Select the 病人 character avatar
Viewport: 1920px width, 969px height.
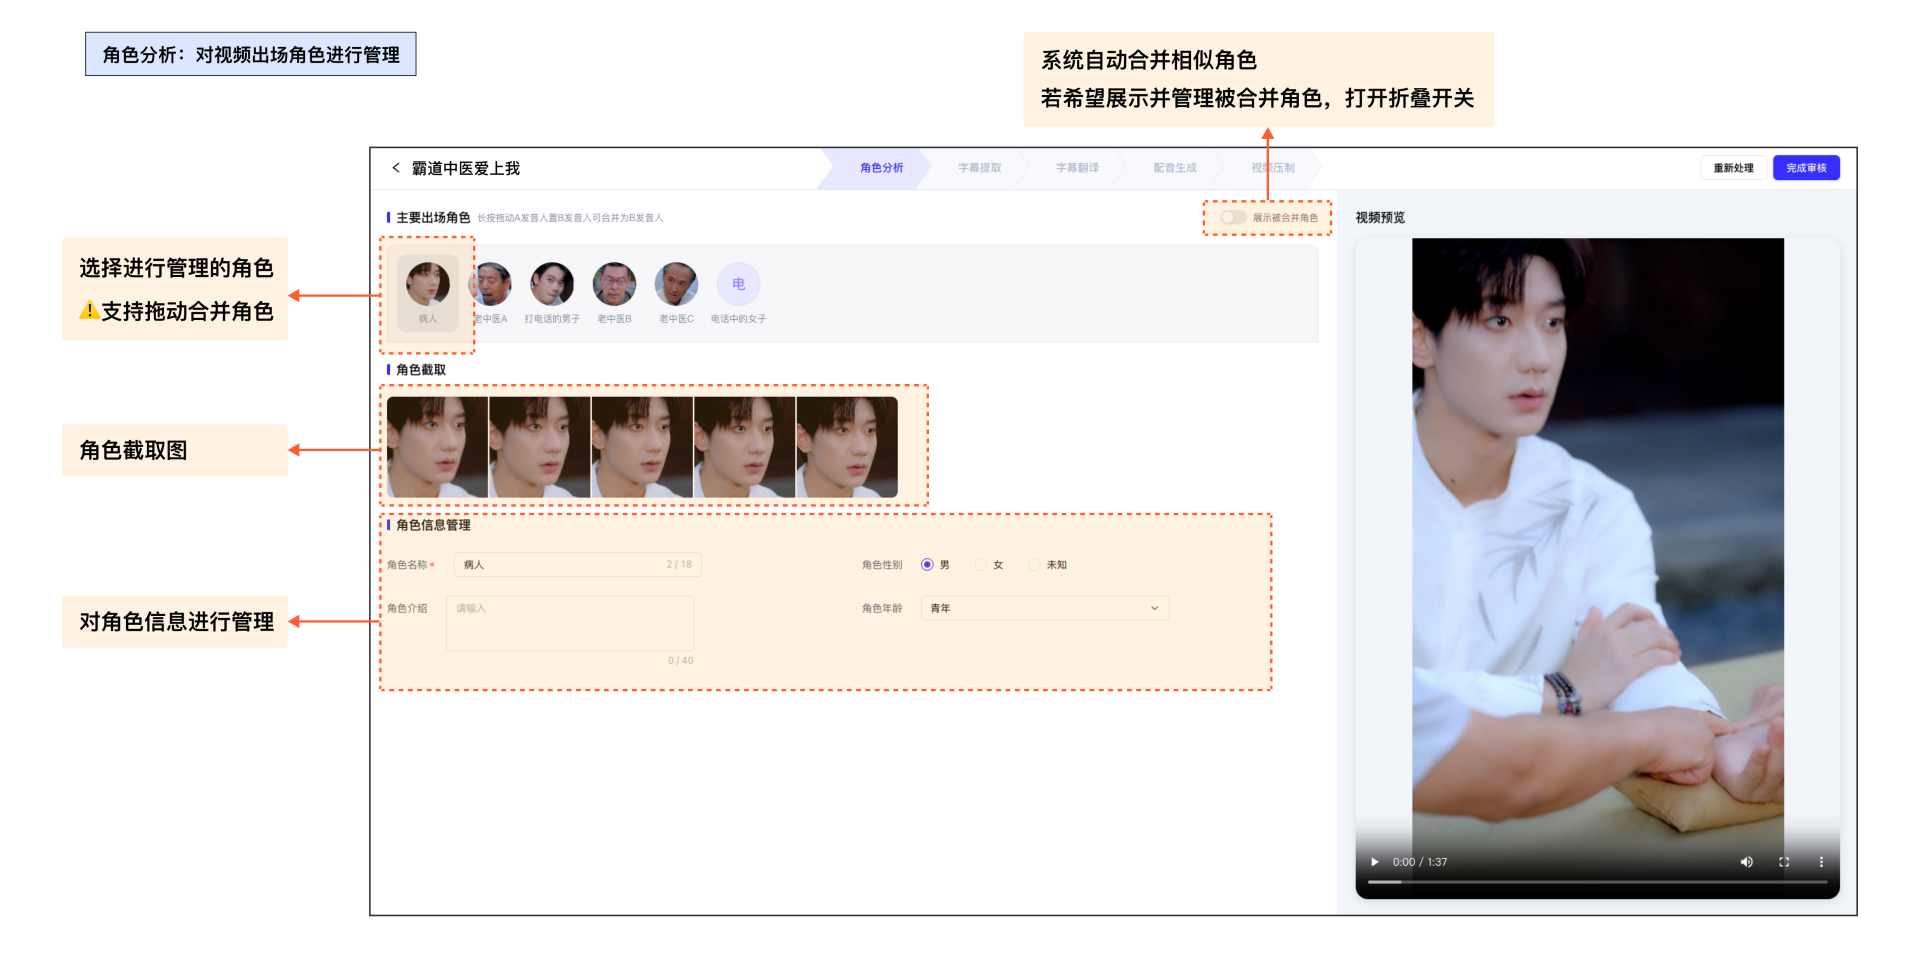(428, 284)
